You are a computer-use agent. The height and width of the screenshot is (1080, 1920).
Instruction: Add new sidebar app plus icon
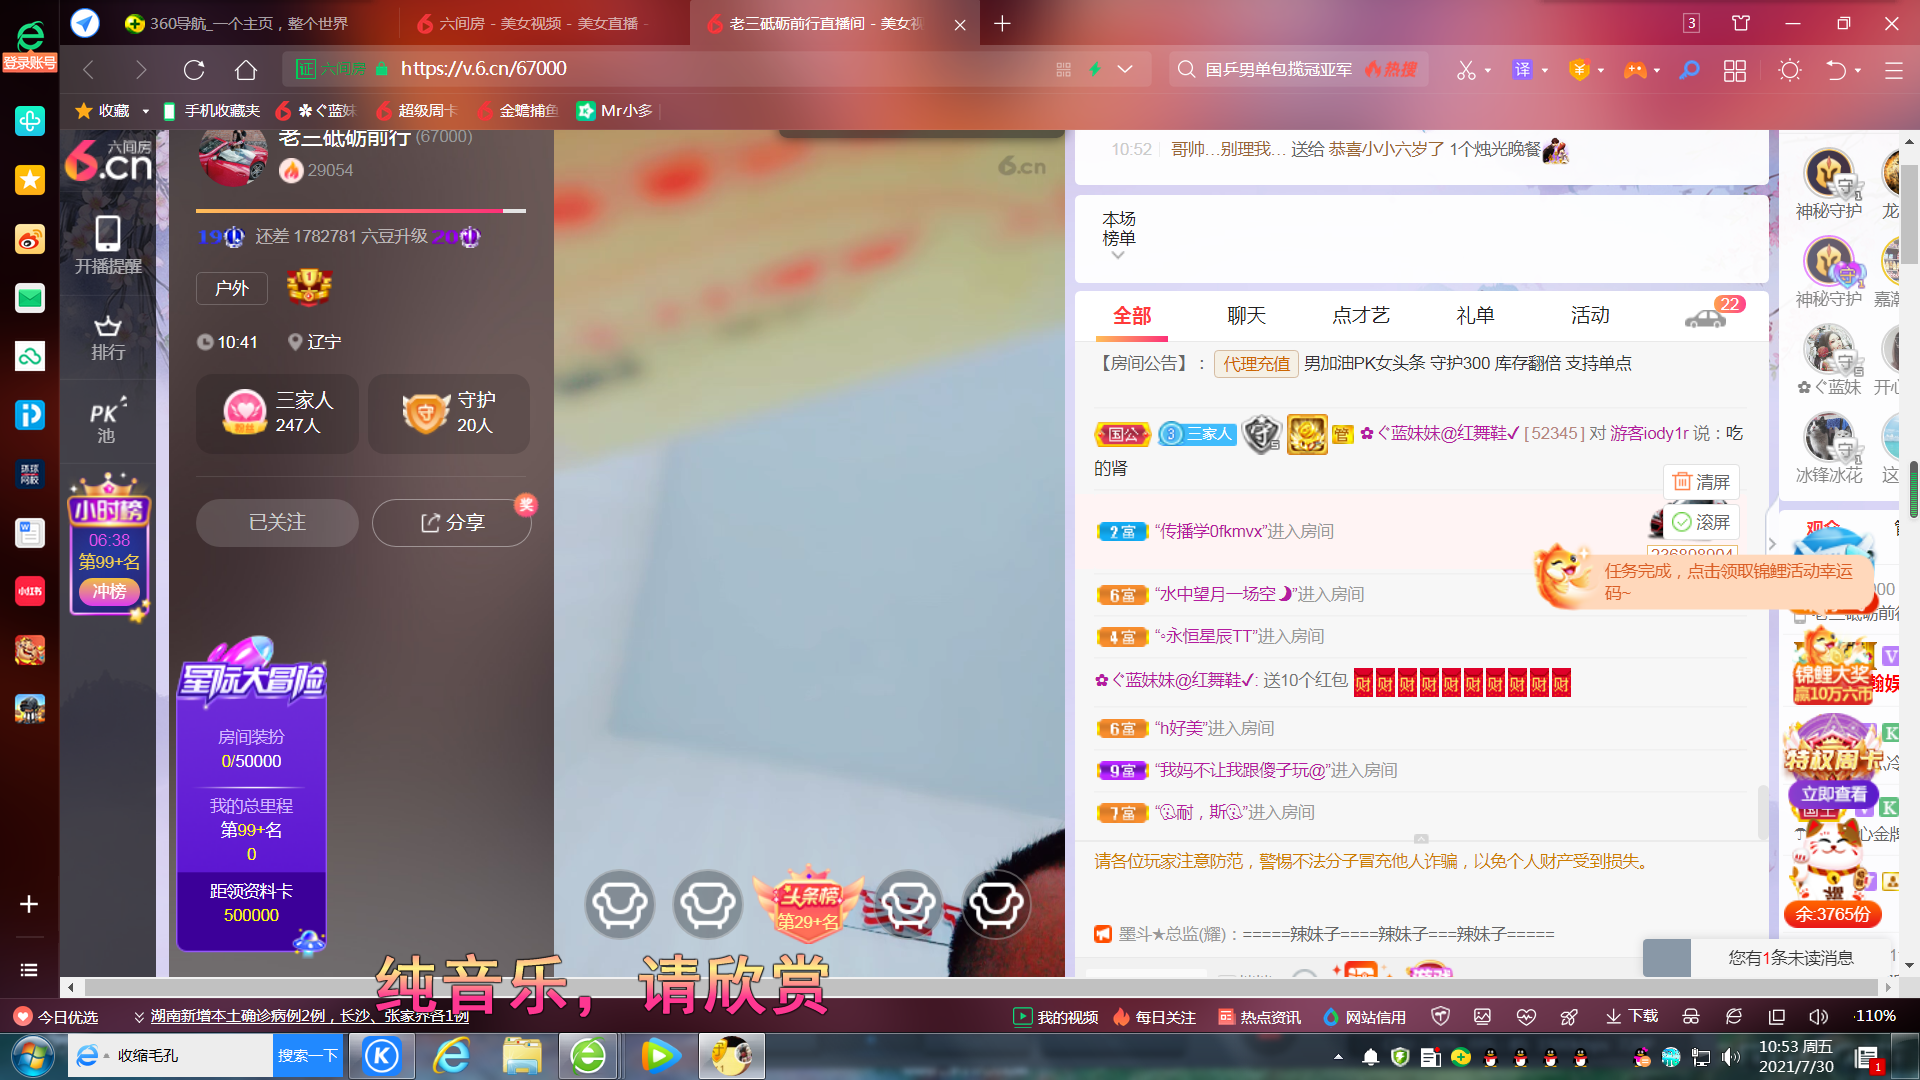29,904
